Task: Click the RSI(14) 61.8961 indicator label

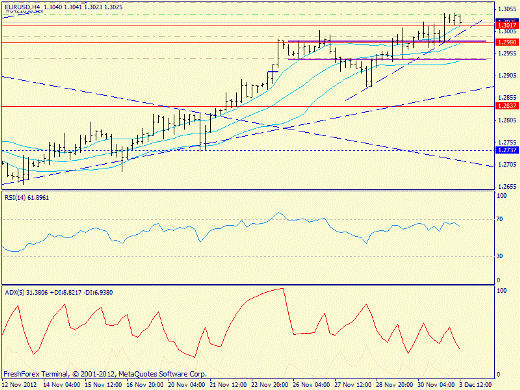Action: (x=27, y=198)
